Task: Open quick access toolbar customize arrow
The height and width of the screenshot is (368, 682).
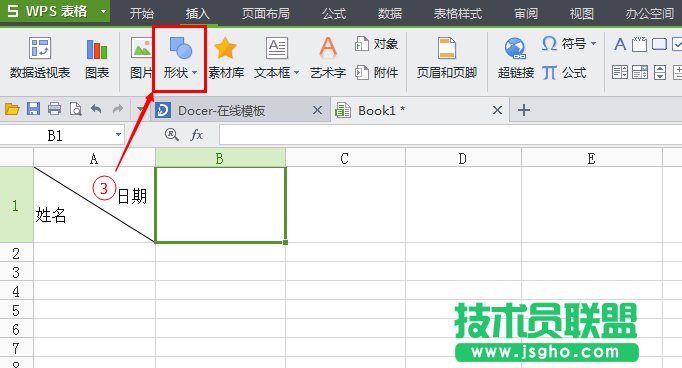Action: click(x=140, y=109)
